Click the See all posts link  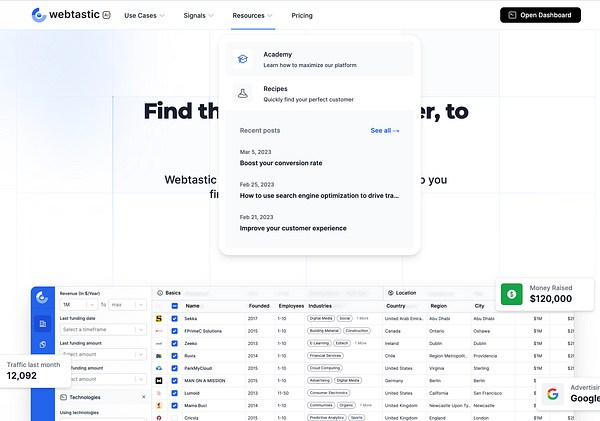coord(385,131)
